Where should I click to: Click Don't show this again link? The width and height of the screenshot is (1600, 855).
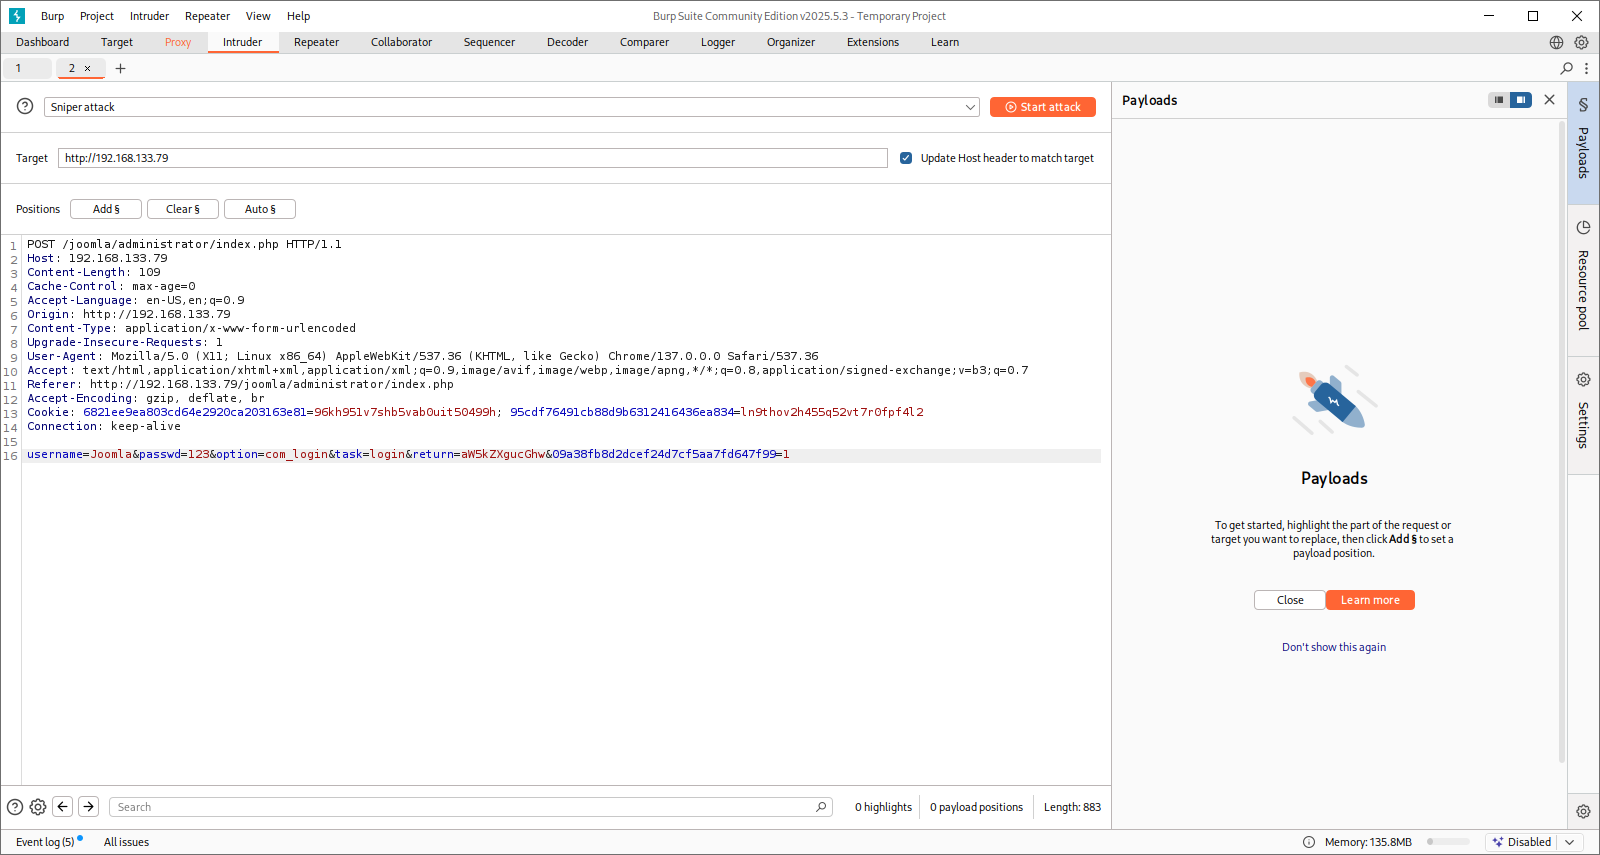(x=1334, y=647)
